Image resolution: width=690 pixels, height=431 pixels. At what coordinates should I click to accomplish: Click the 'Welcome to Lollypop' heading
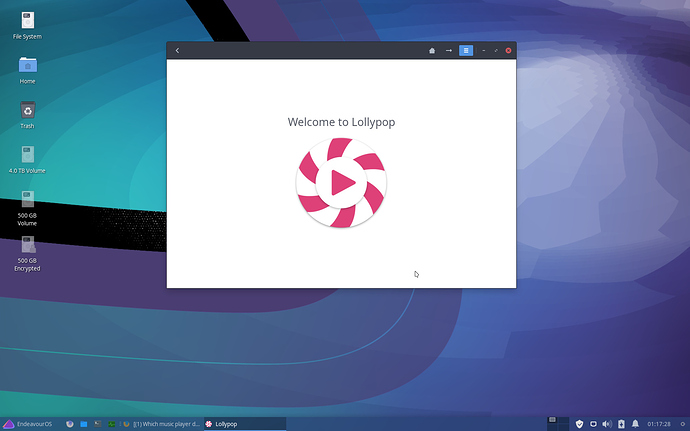341,122
